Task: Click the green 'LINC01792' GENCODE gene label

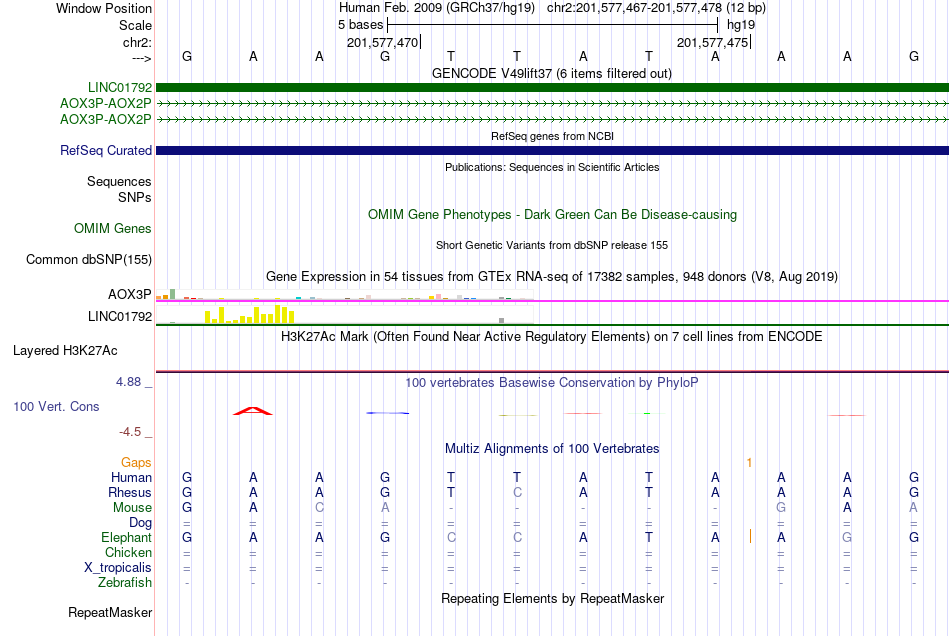Action: [120, 88]
